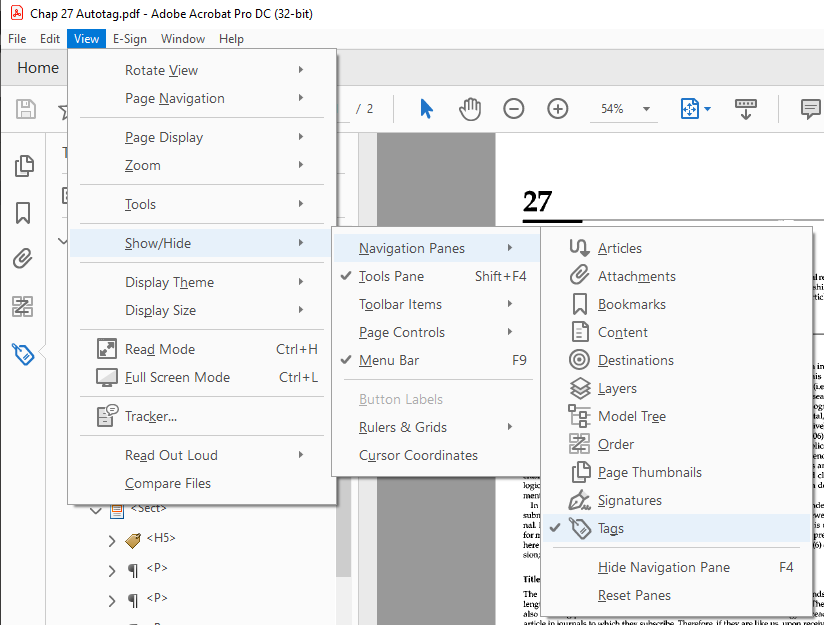This screenshot has width=824, height=625.
Task: Open Display Size submenu
Action: (202, 310)
